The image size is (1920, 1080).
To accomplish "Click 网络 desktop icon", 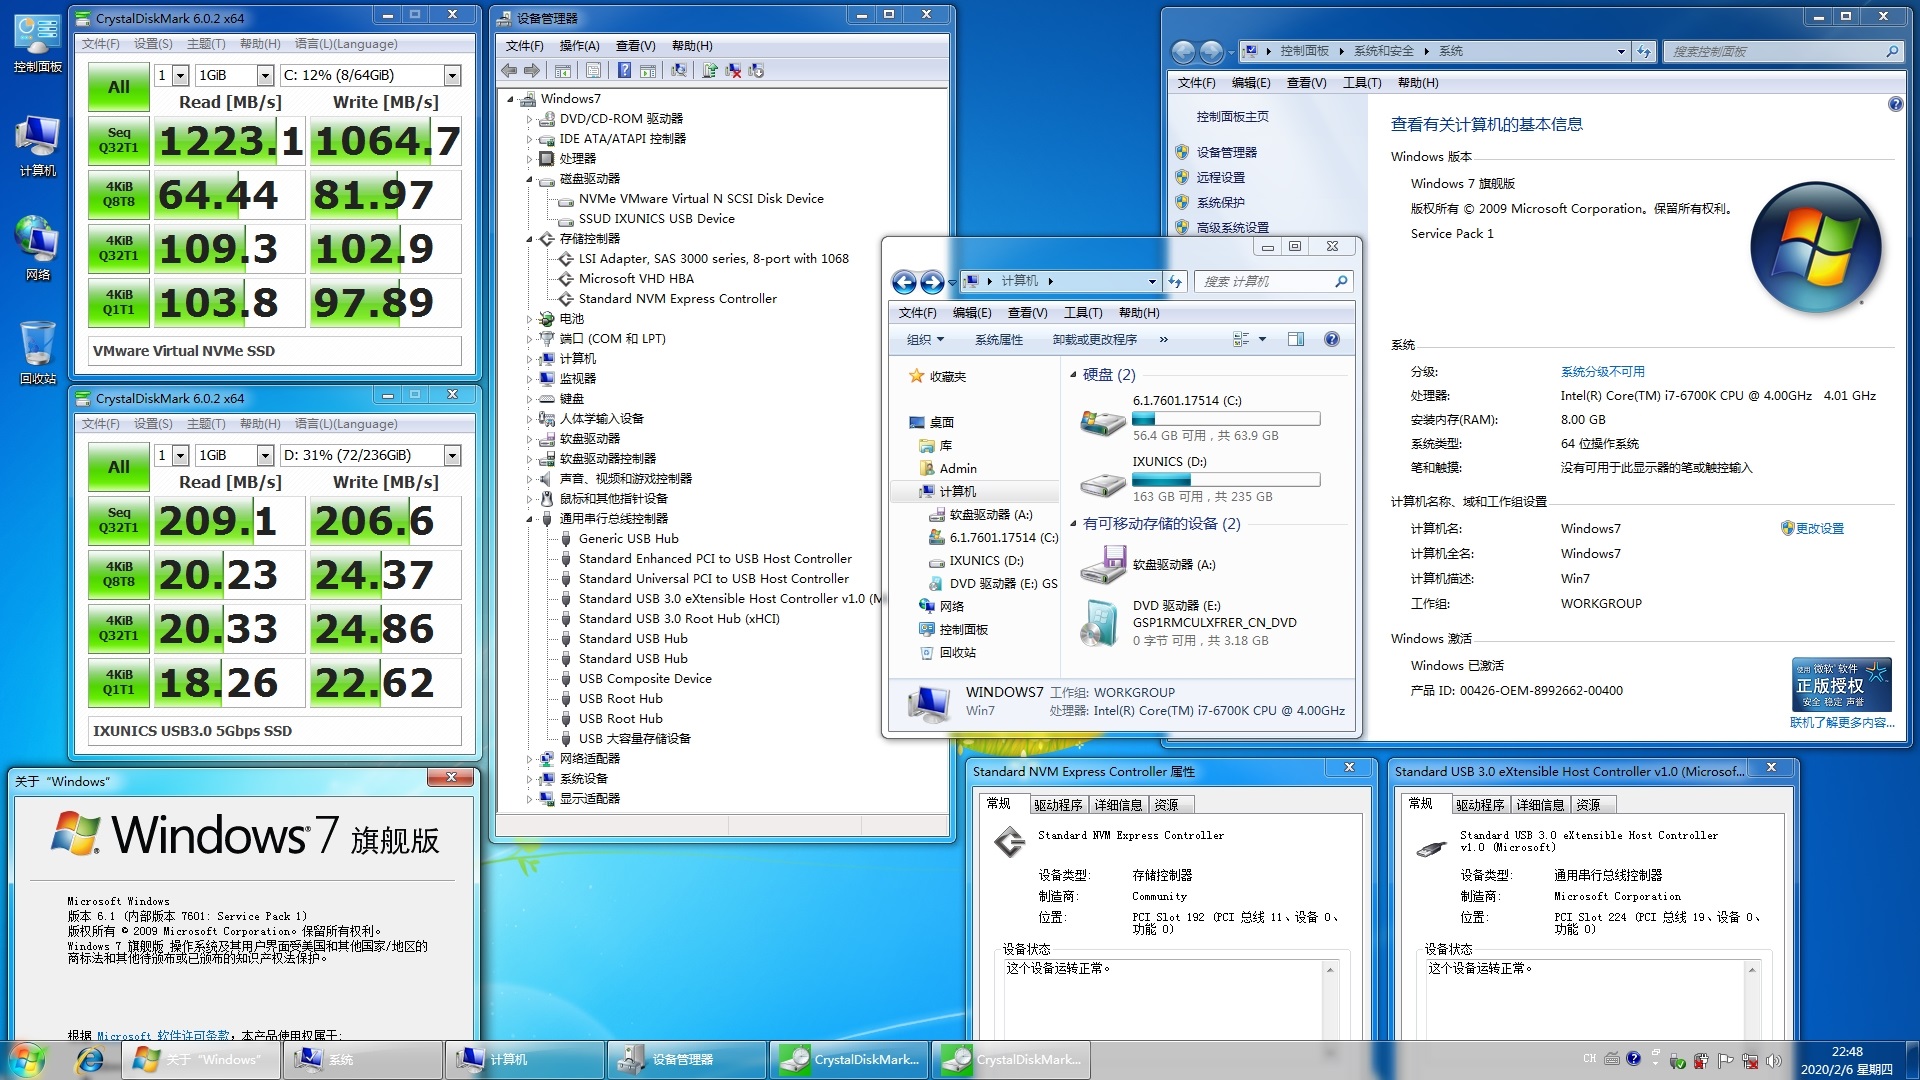I will coord(37,248).
